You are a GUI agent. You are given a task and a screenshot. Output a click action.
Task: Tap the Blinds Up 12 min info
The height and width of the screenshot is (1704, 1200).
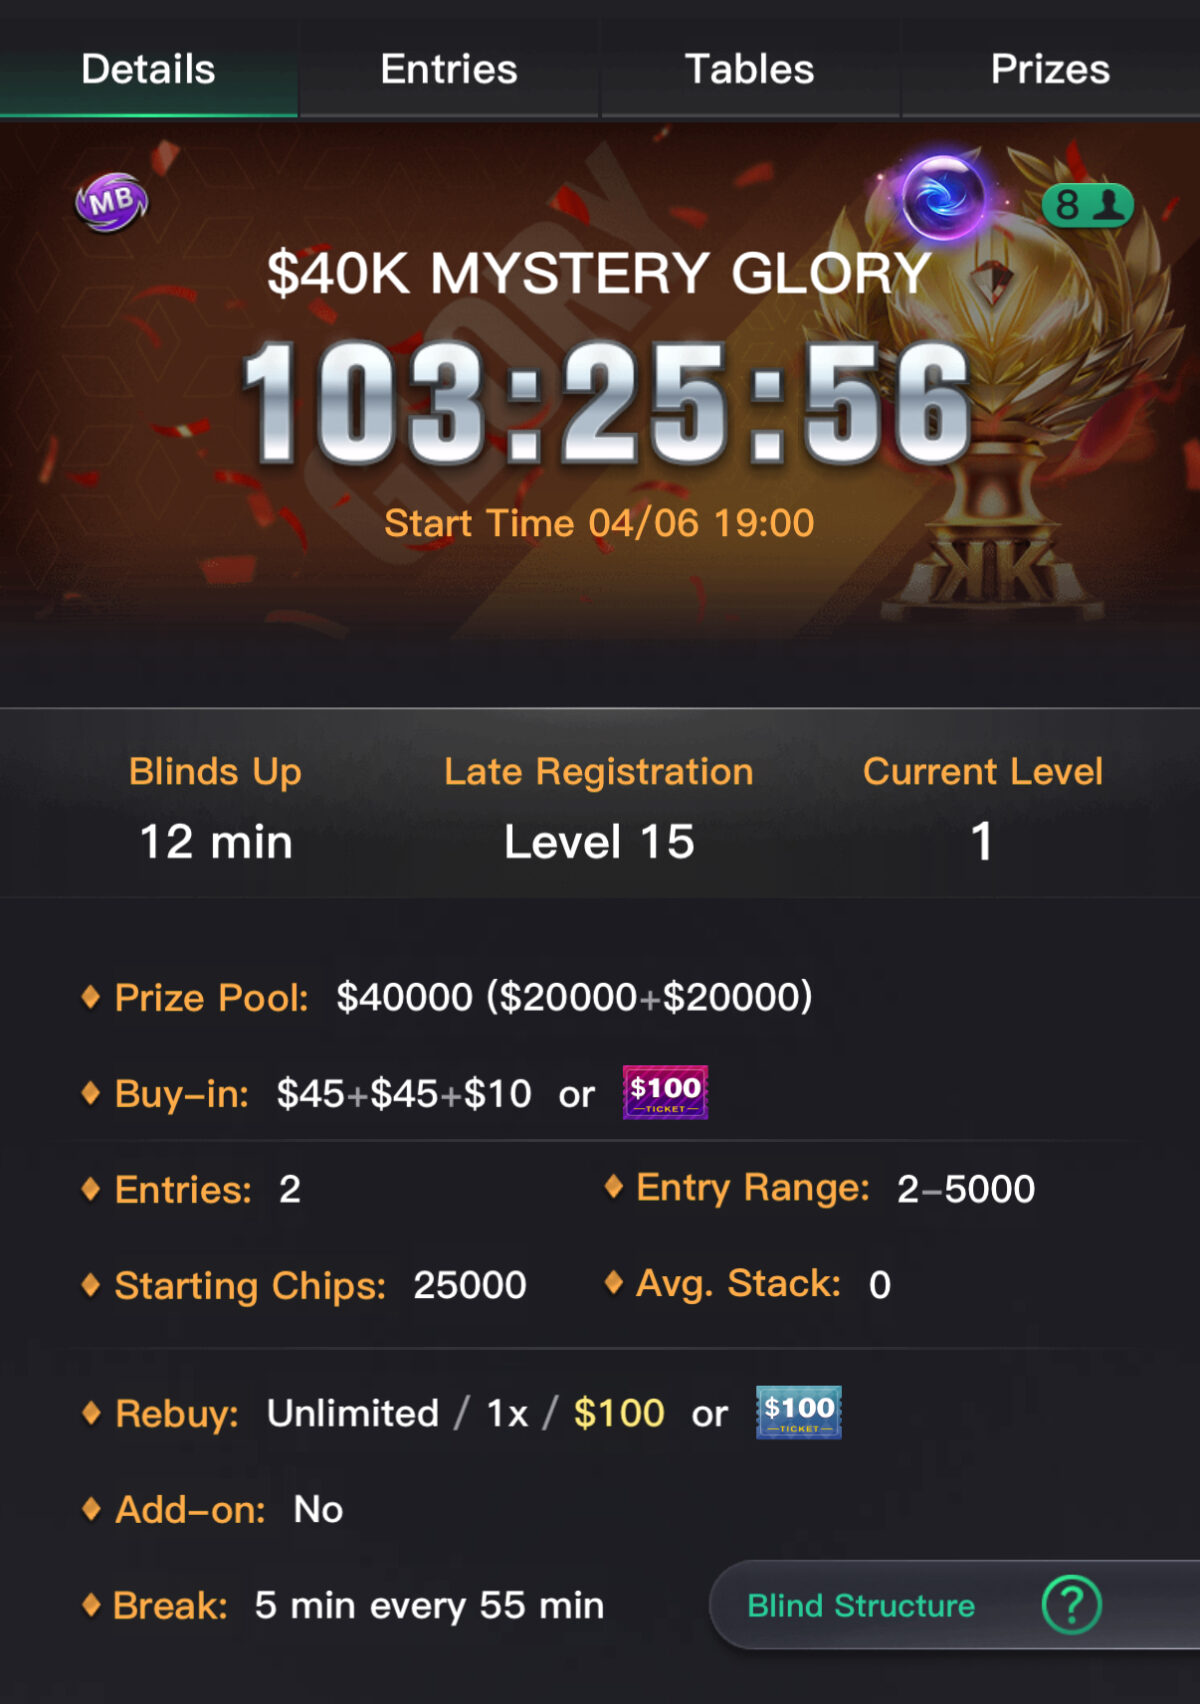[x=215, y=808]
